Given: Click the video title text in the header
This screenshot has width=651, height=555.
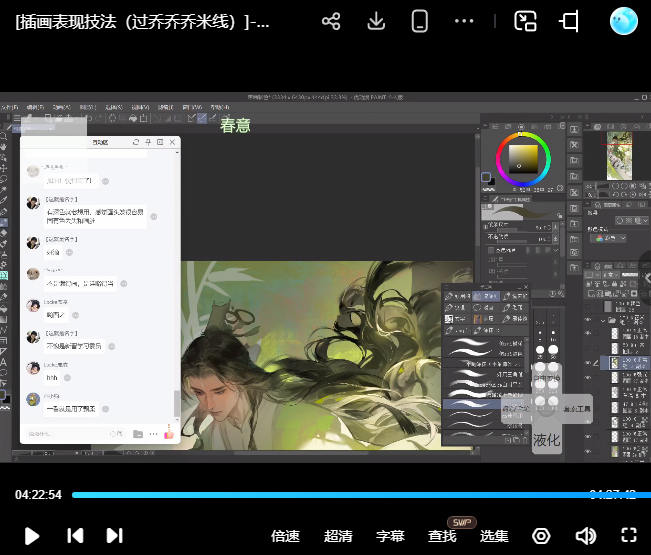Looking at the screenshot, I should pyautogui.click(x=142, y=22).
